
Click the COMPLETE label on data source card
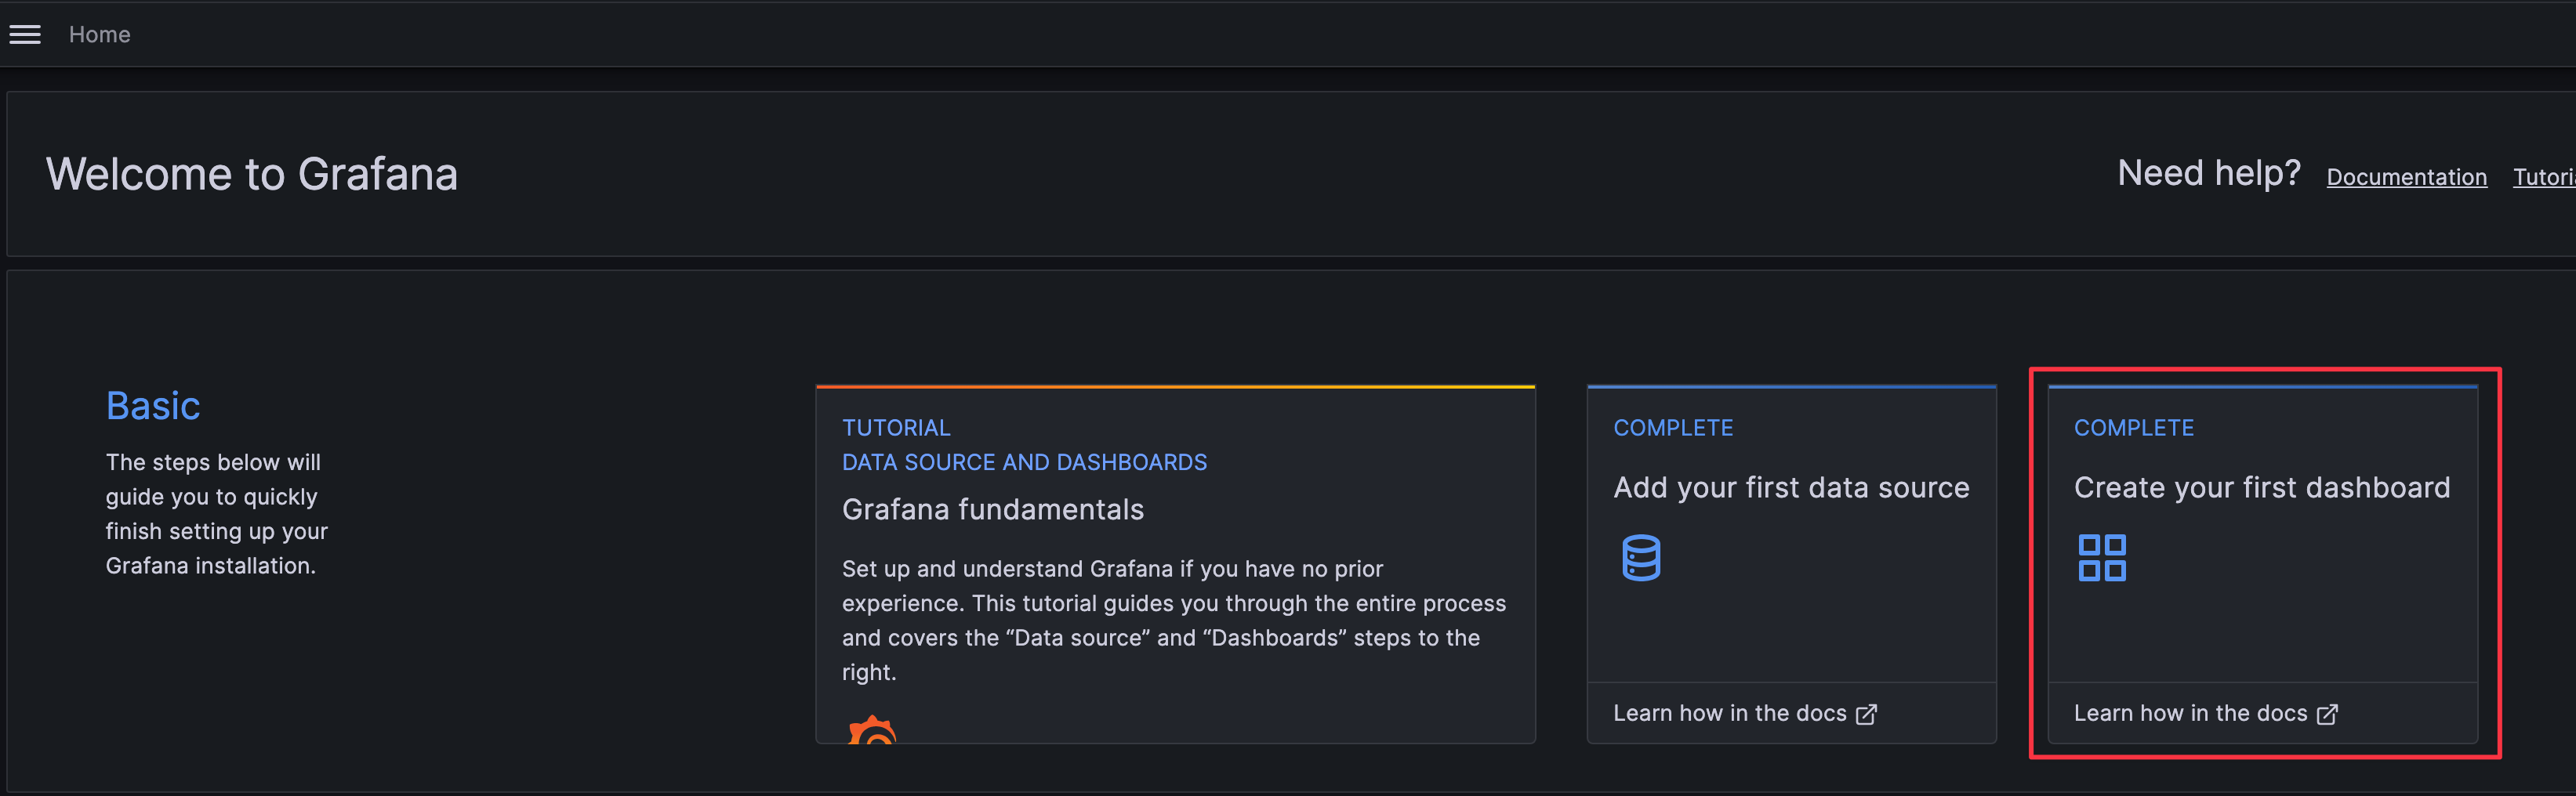point(1673,428)
